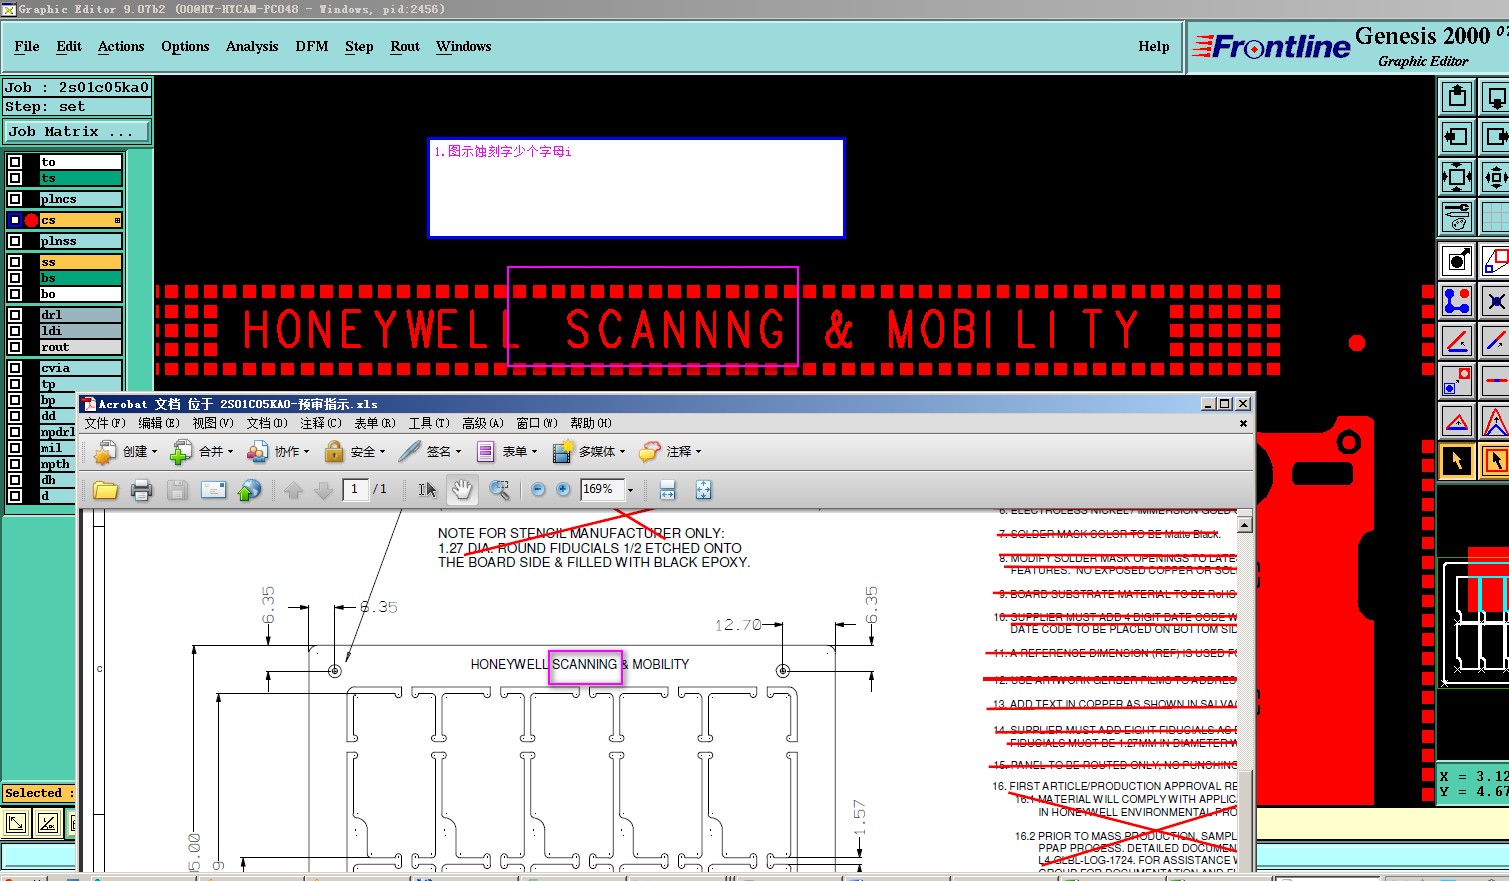Select the feature select tool with black circle
1509x881 pixels.
pos(1457,261)
